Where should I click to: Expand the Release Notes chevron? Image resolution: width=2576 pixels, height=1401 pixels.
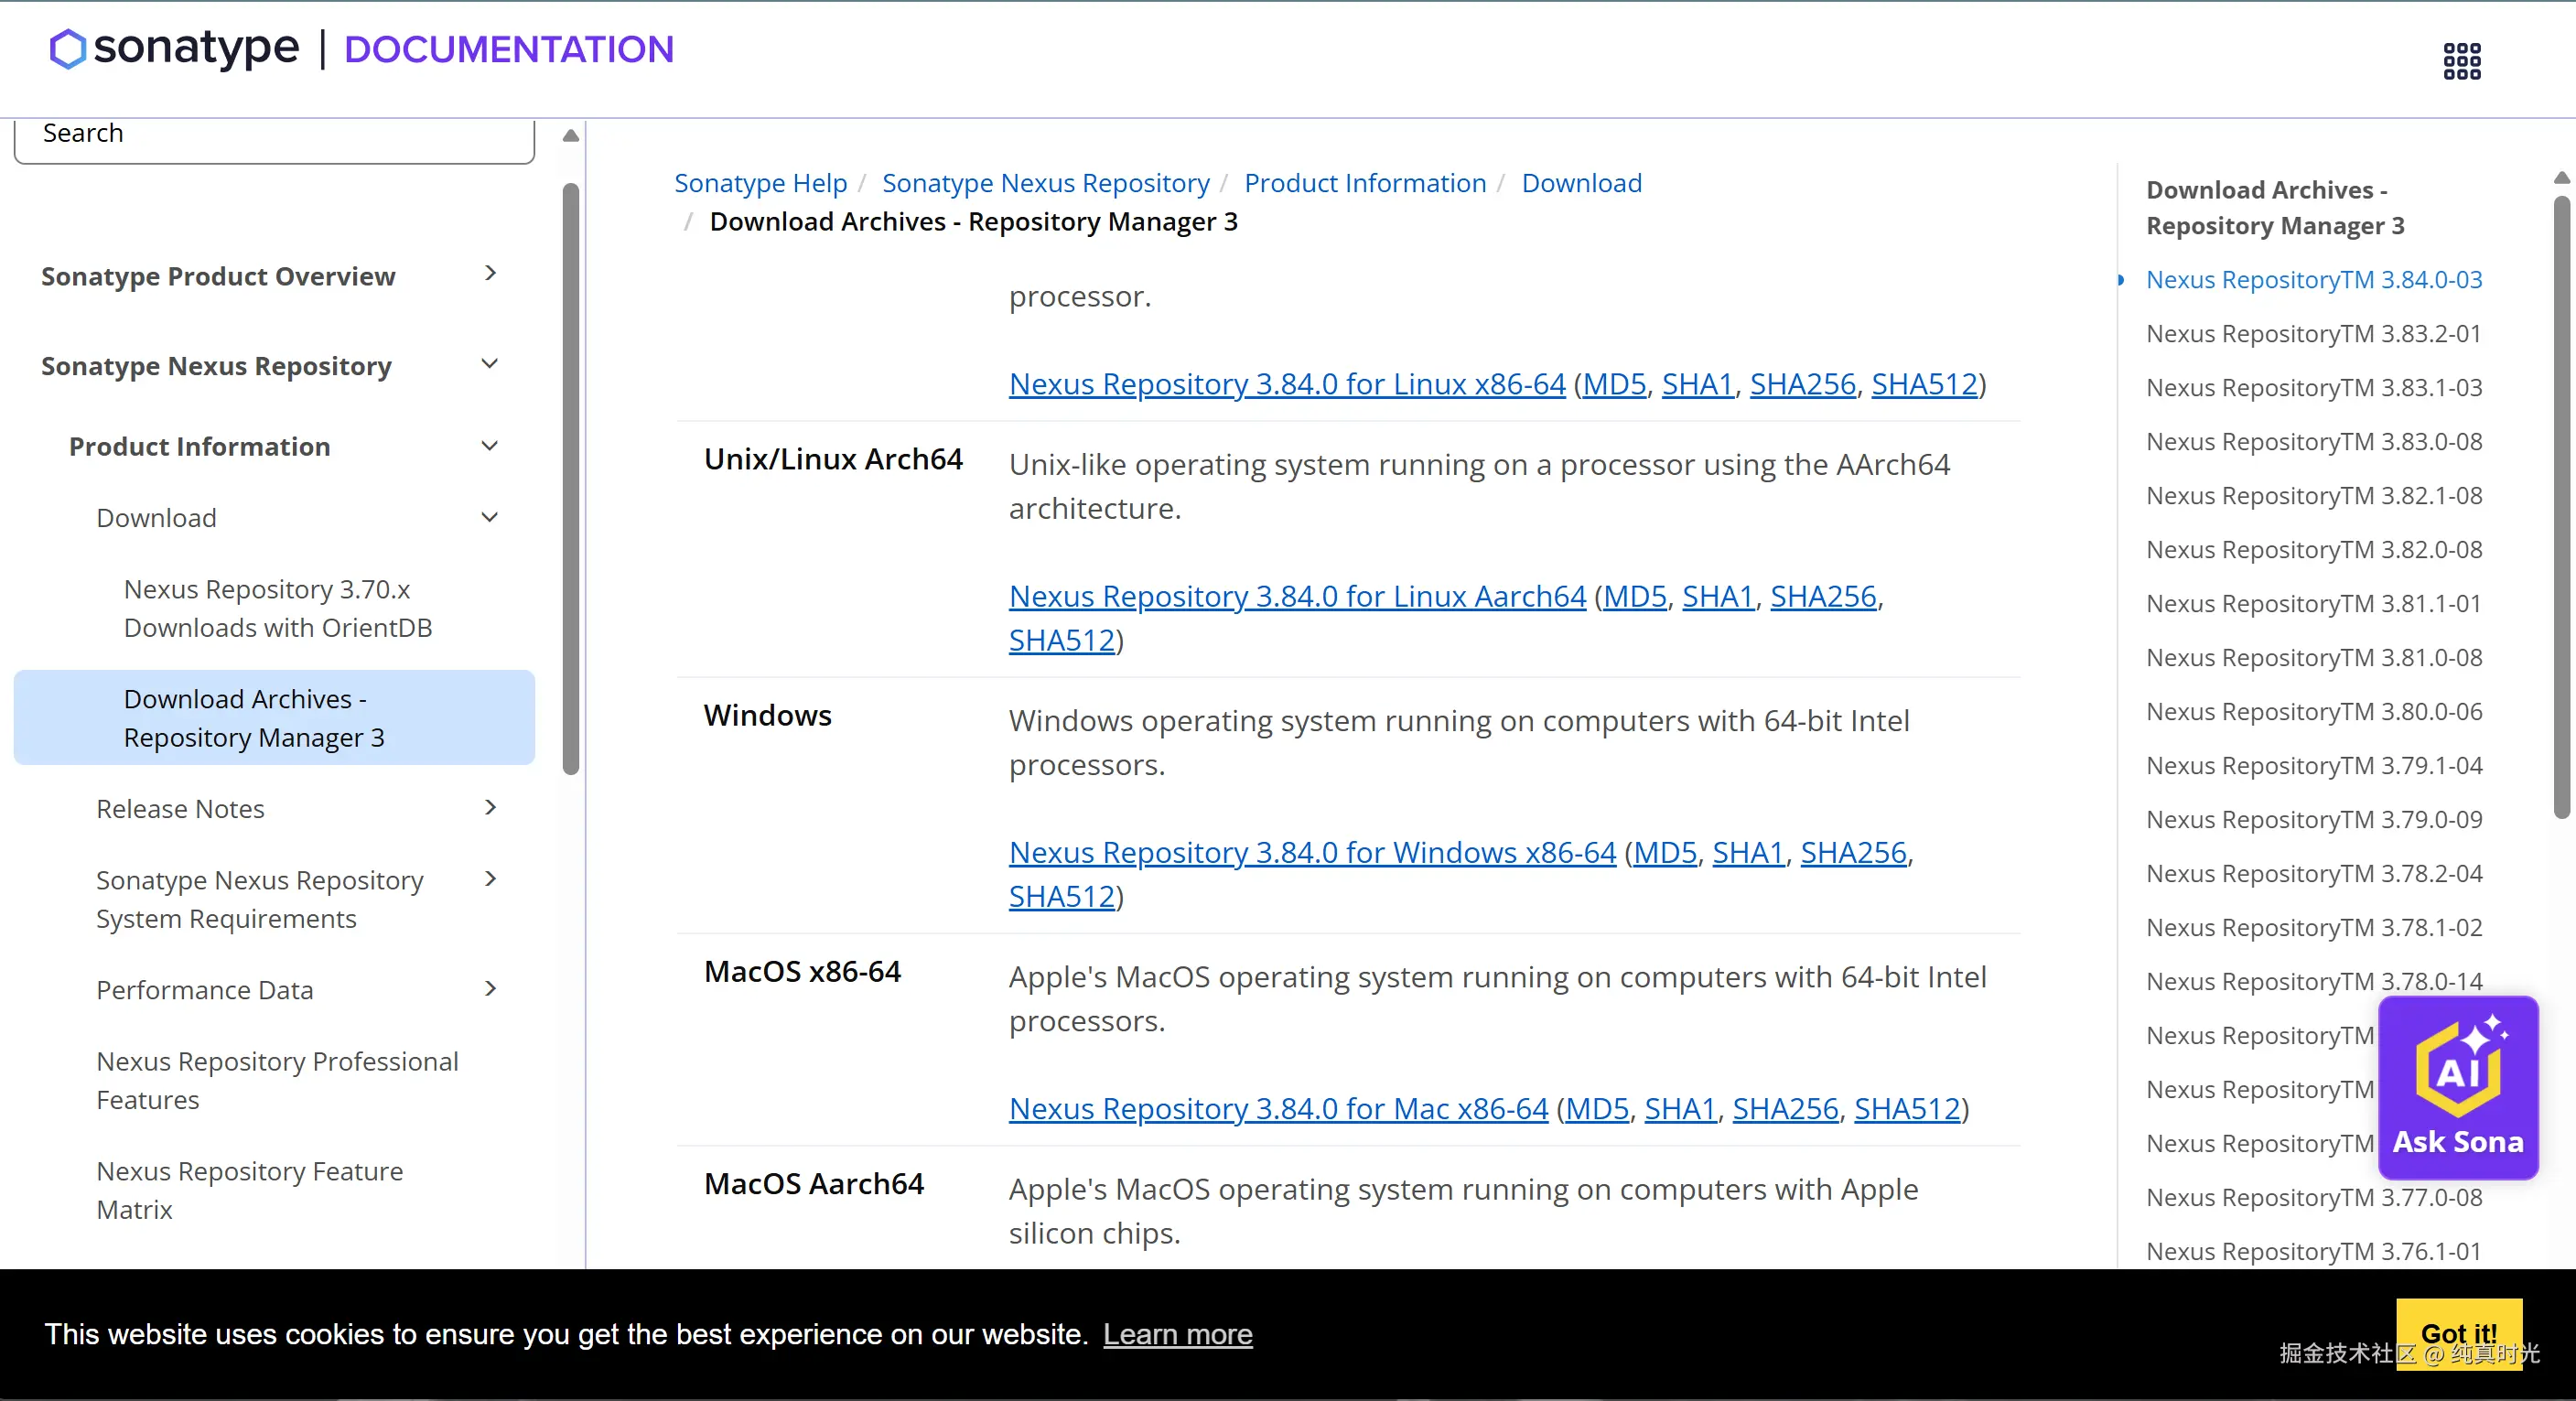pyautogui.click(x=490, y=808)
